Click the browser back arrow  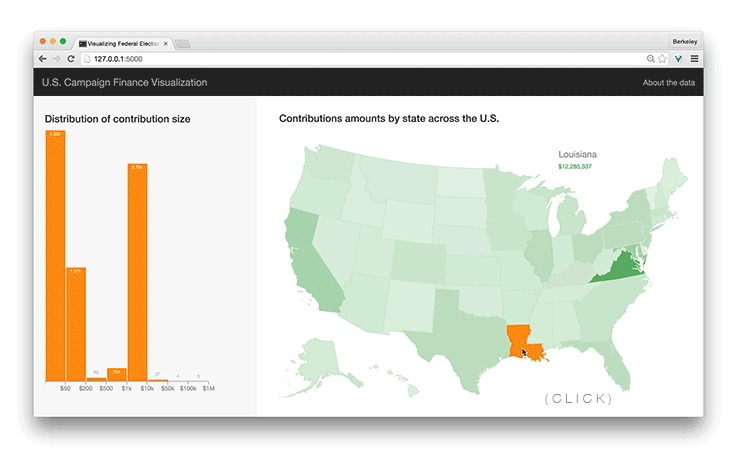click(x=43, y=59)
